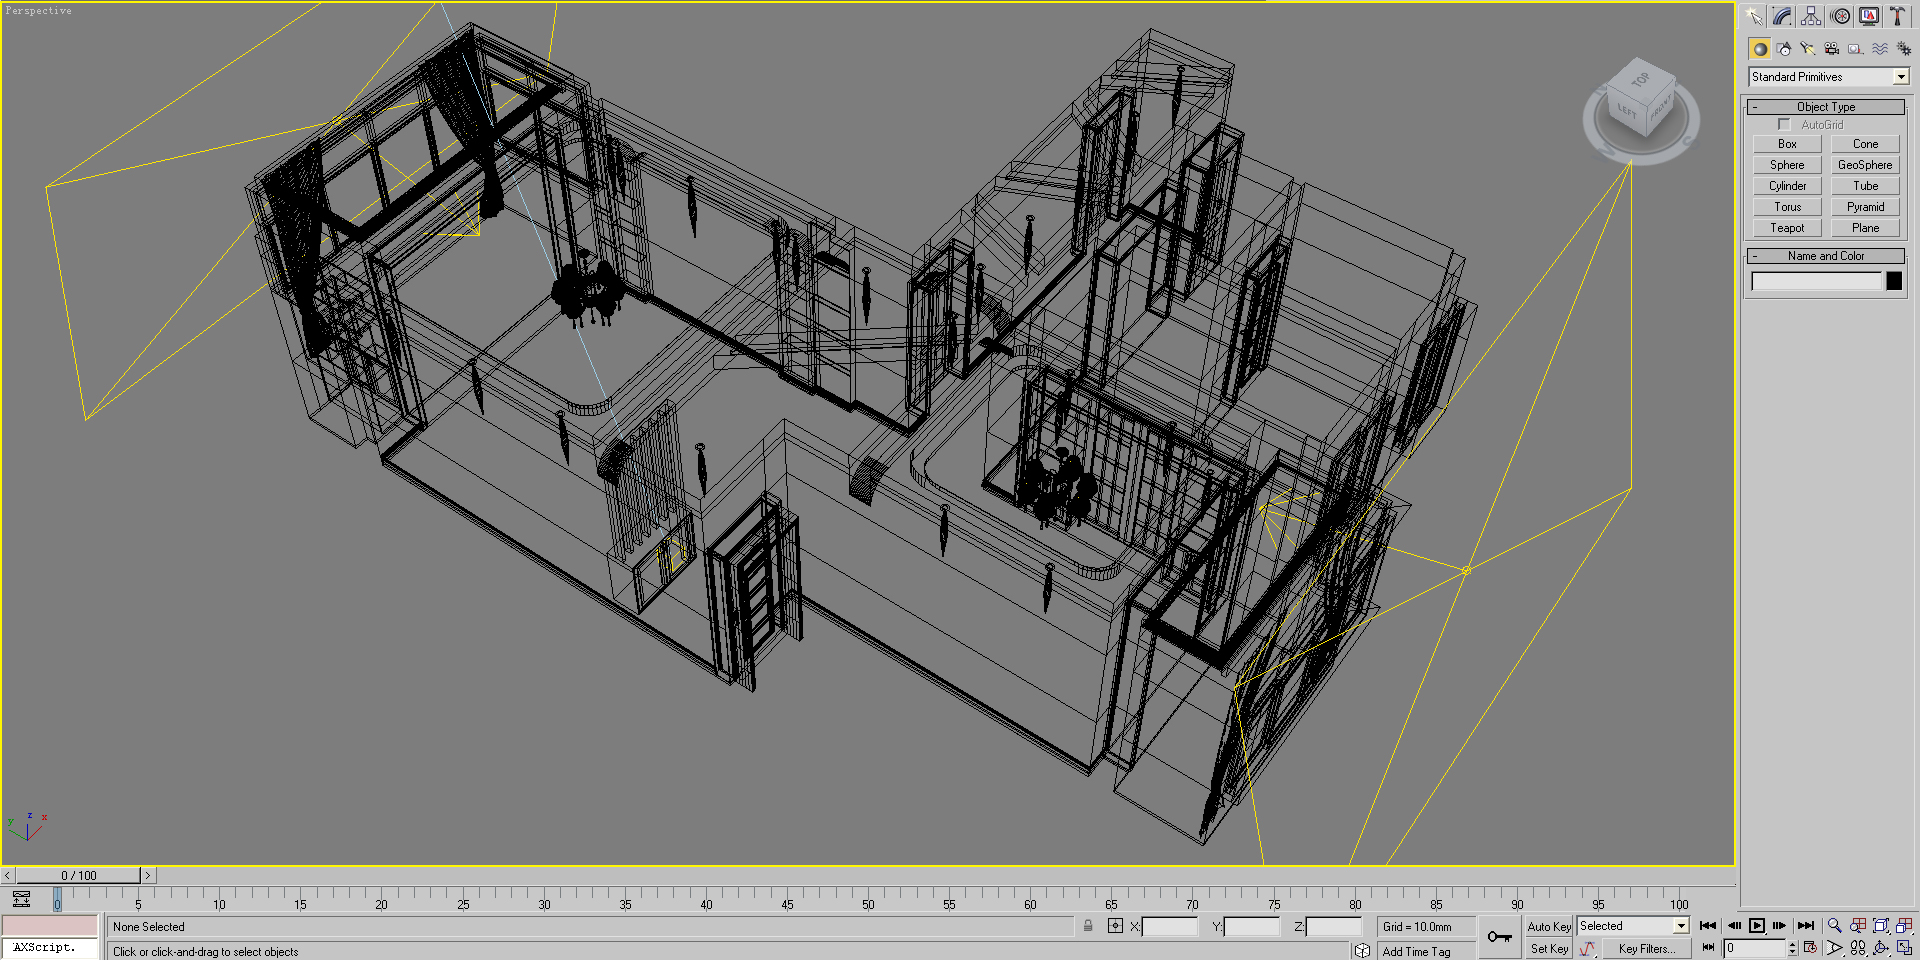Open the Time Configuration icon
The width and height of the screenshot is (1920, 960).
click(x=1810, y=948)
